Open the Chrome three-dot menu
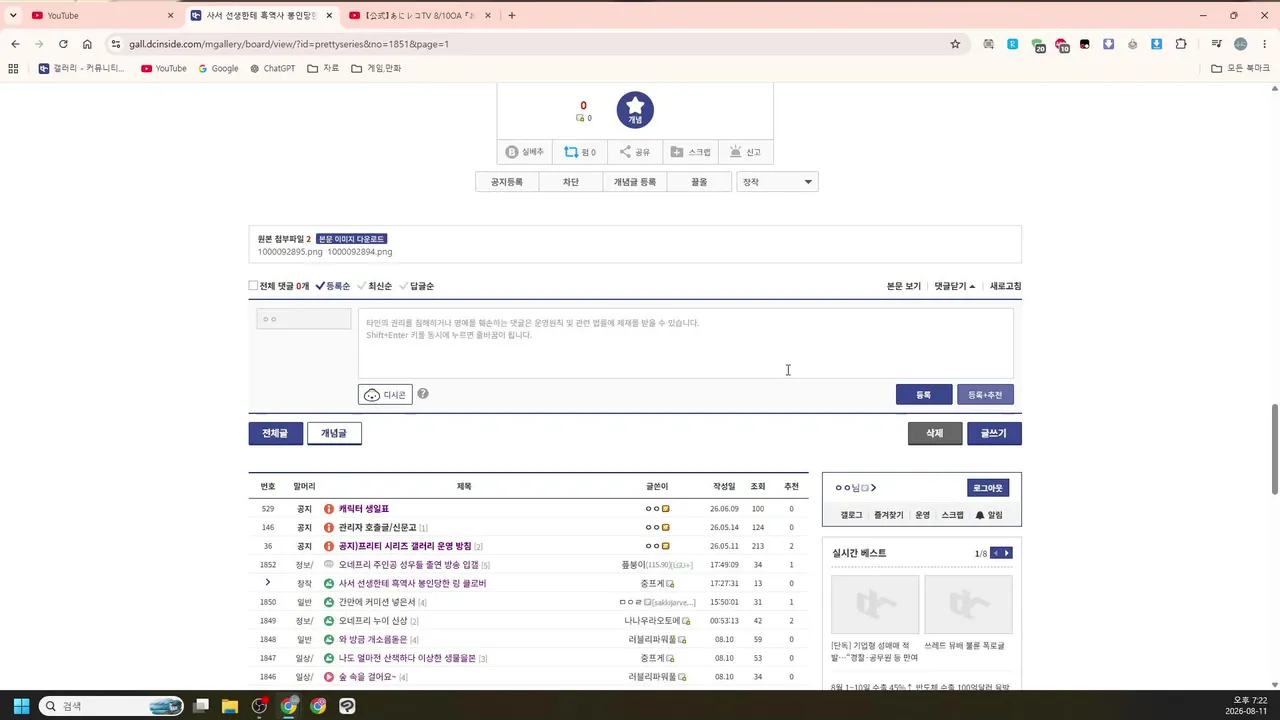Screen dimensions: 1280x720 [x=1265, y=44]
